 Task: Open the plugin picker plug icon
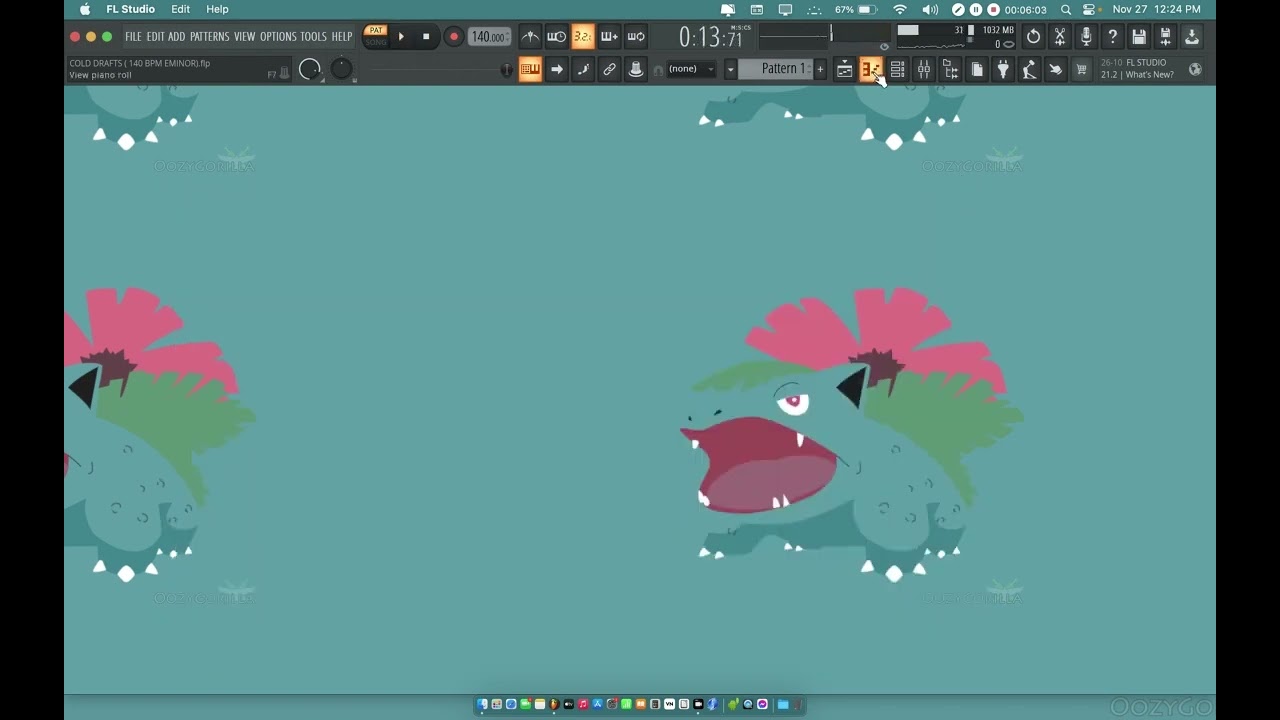(1003, 69)
